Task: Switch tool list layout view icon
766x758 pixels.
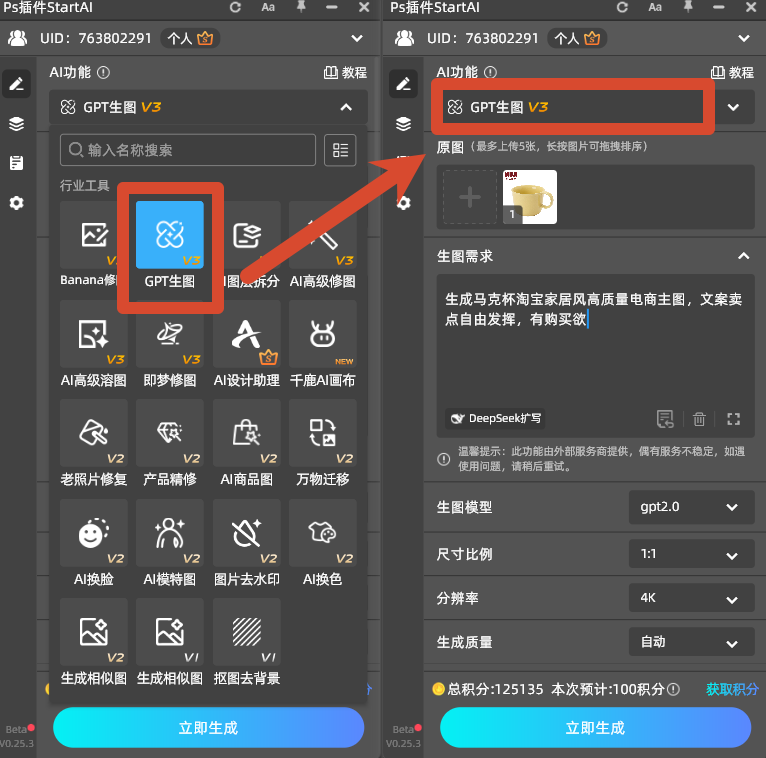Action: click(340, 150)
